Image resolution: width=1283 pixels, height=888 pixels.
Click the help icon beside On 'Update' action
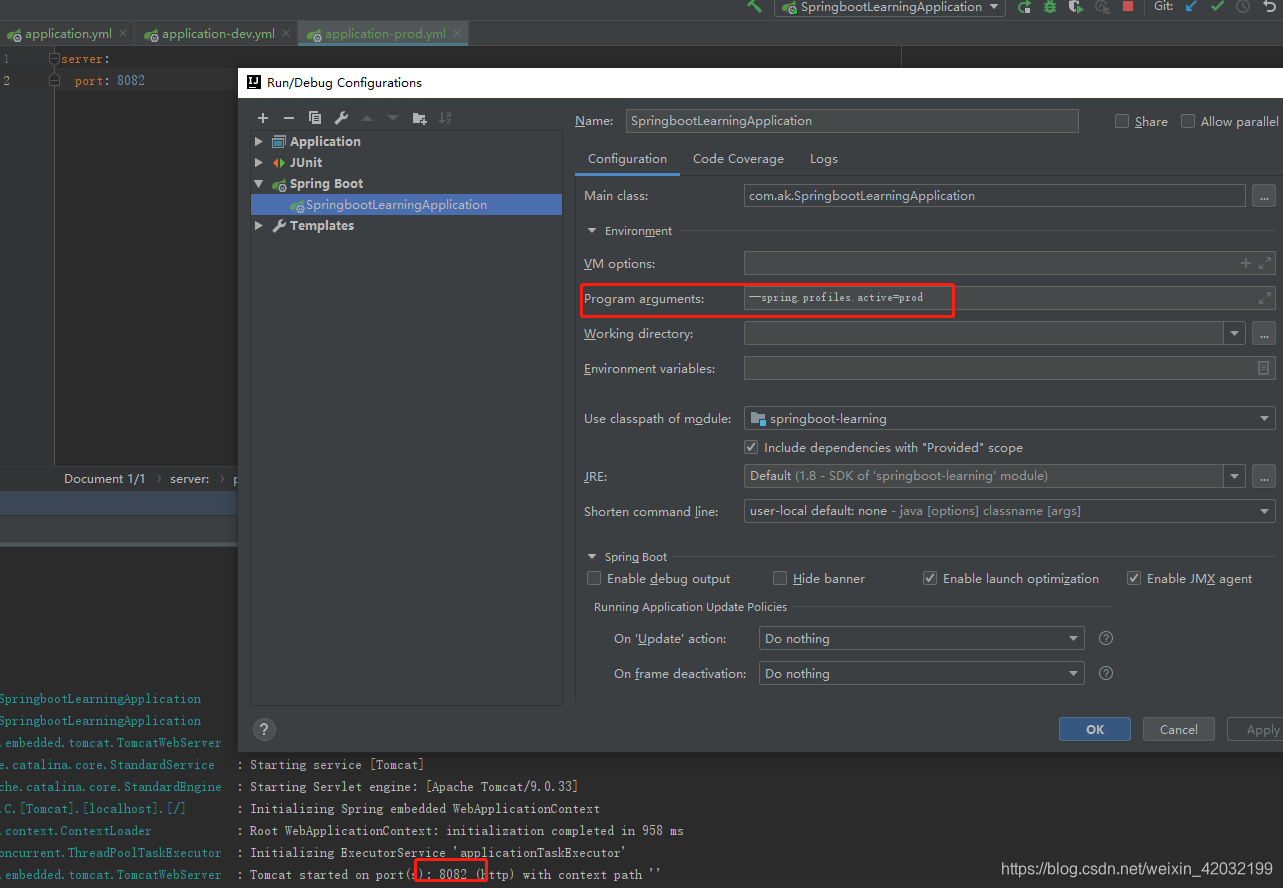coord(1106,638)
